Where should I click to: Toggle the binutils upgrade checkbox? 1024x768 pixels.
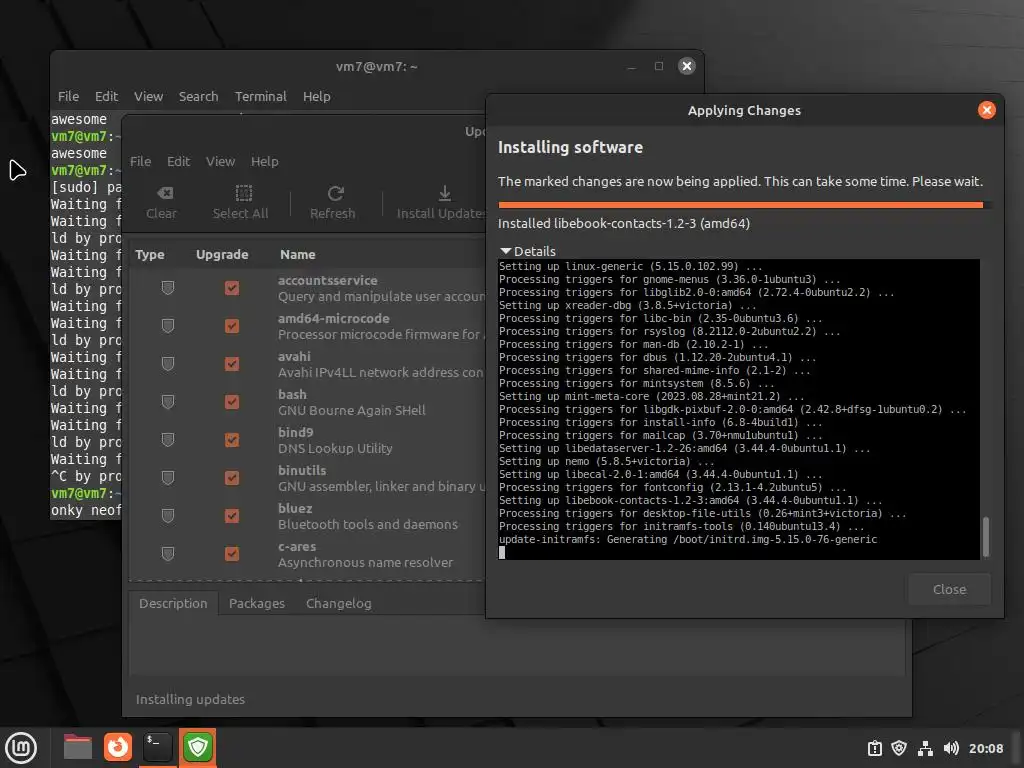(232, 478)
